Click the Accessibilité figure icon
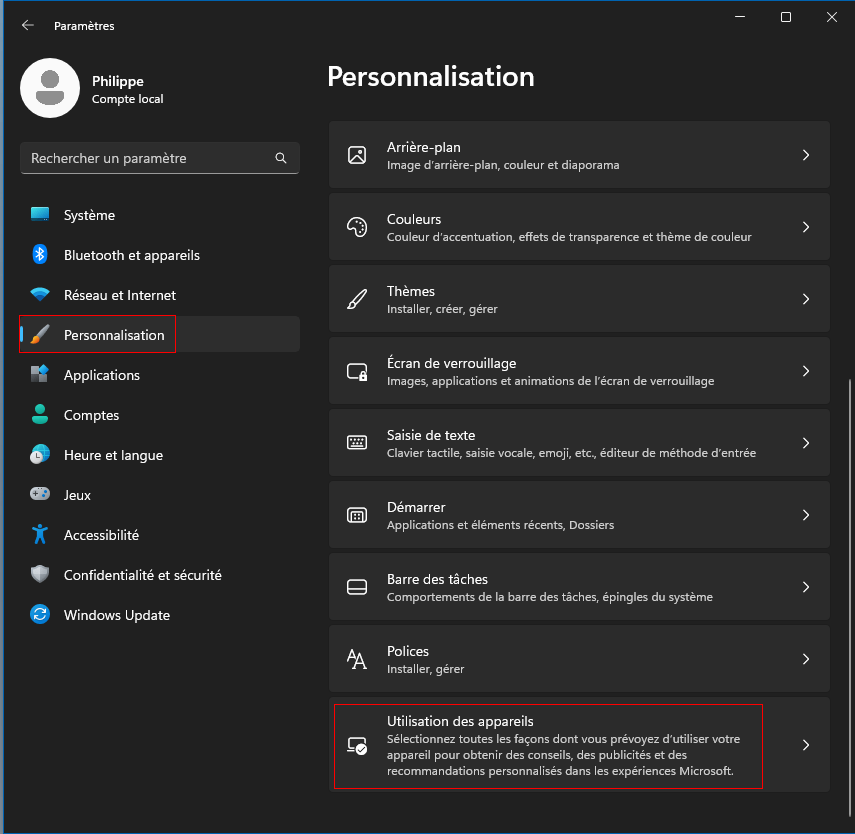 pos(40,535)
